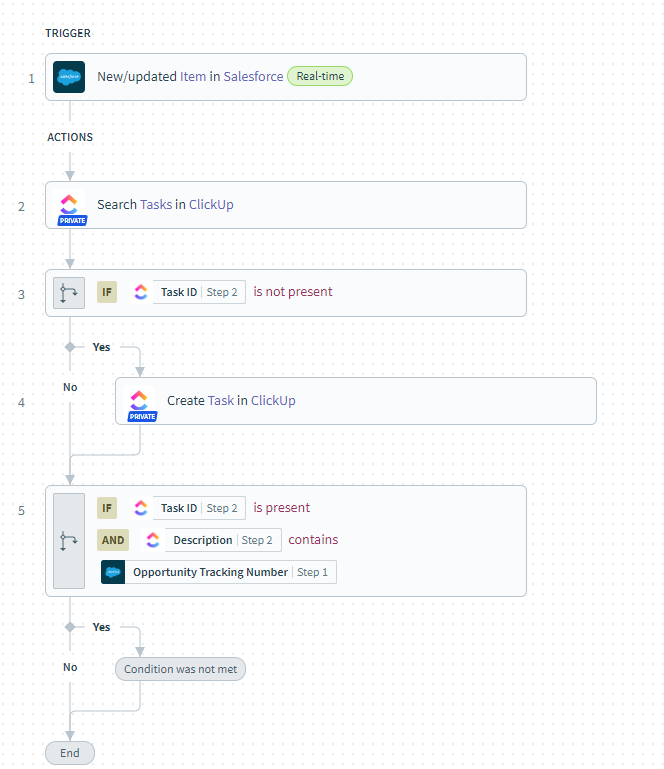Select the branch icon on step 3
Screen dimensions: 664x769
(69, 293)
